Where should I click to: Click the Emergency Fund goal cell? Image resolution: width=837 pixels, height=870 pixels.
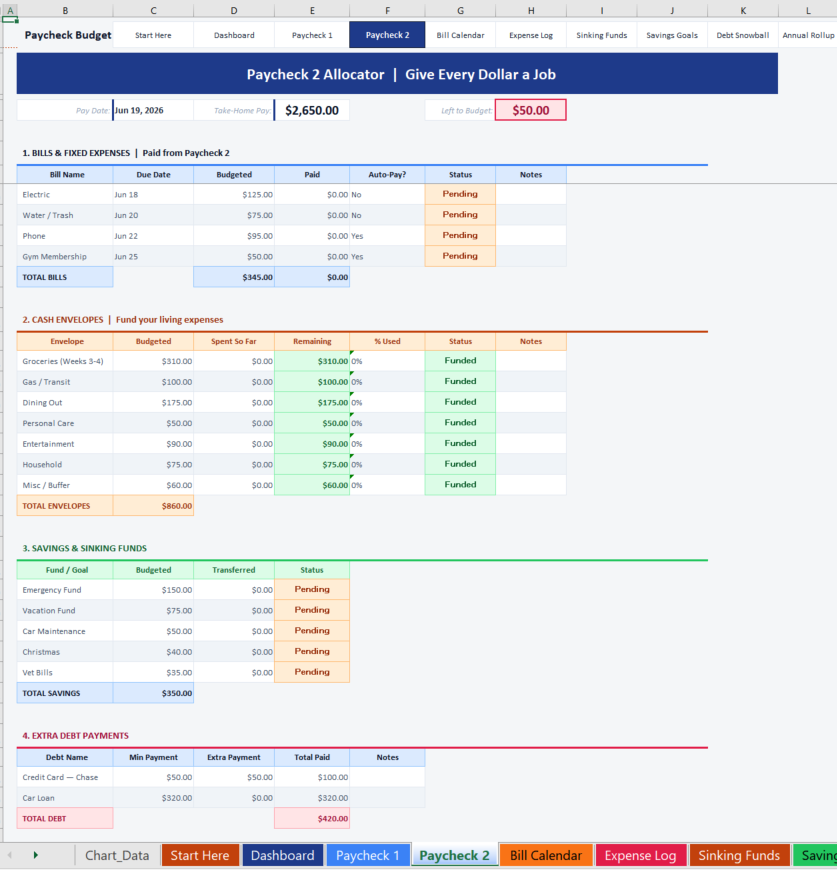65,590
